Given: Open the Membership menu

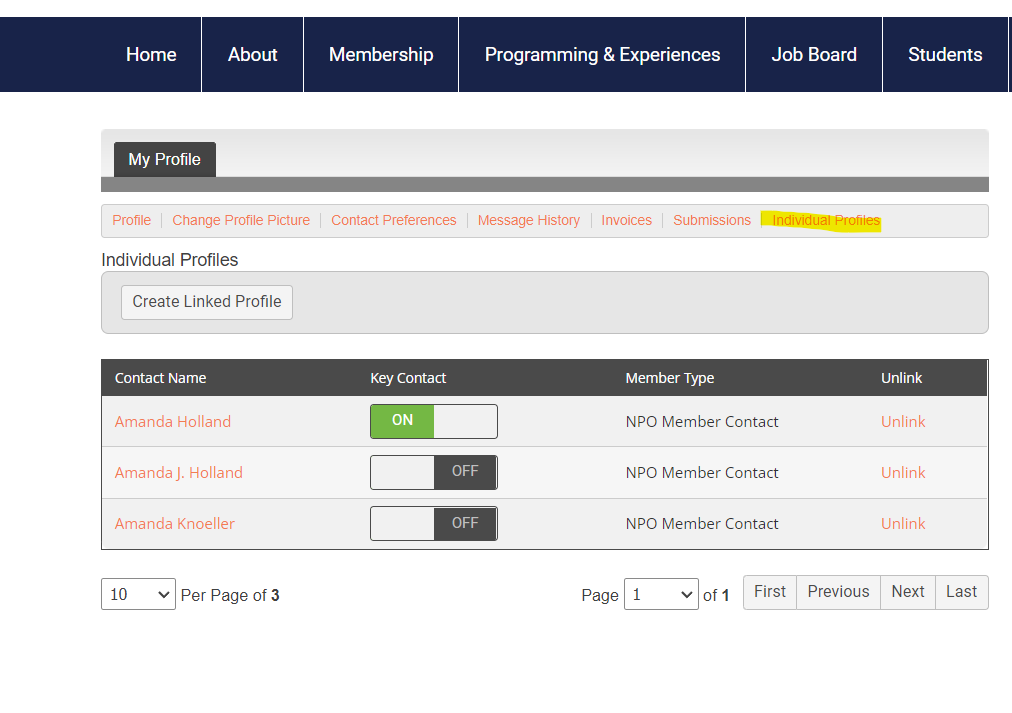Looking at the screenshot, I should 381,55.
